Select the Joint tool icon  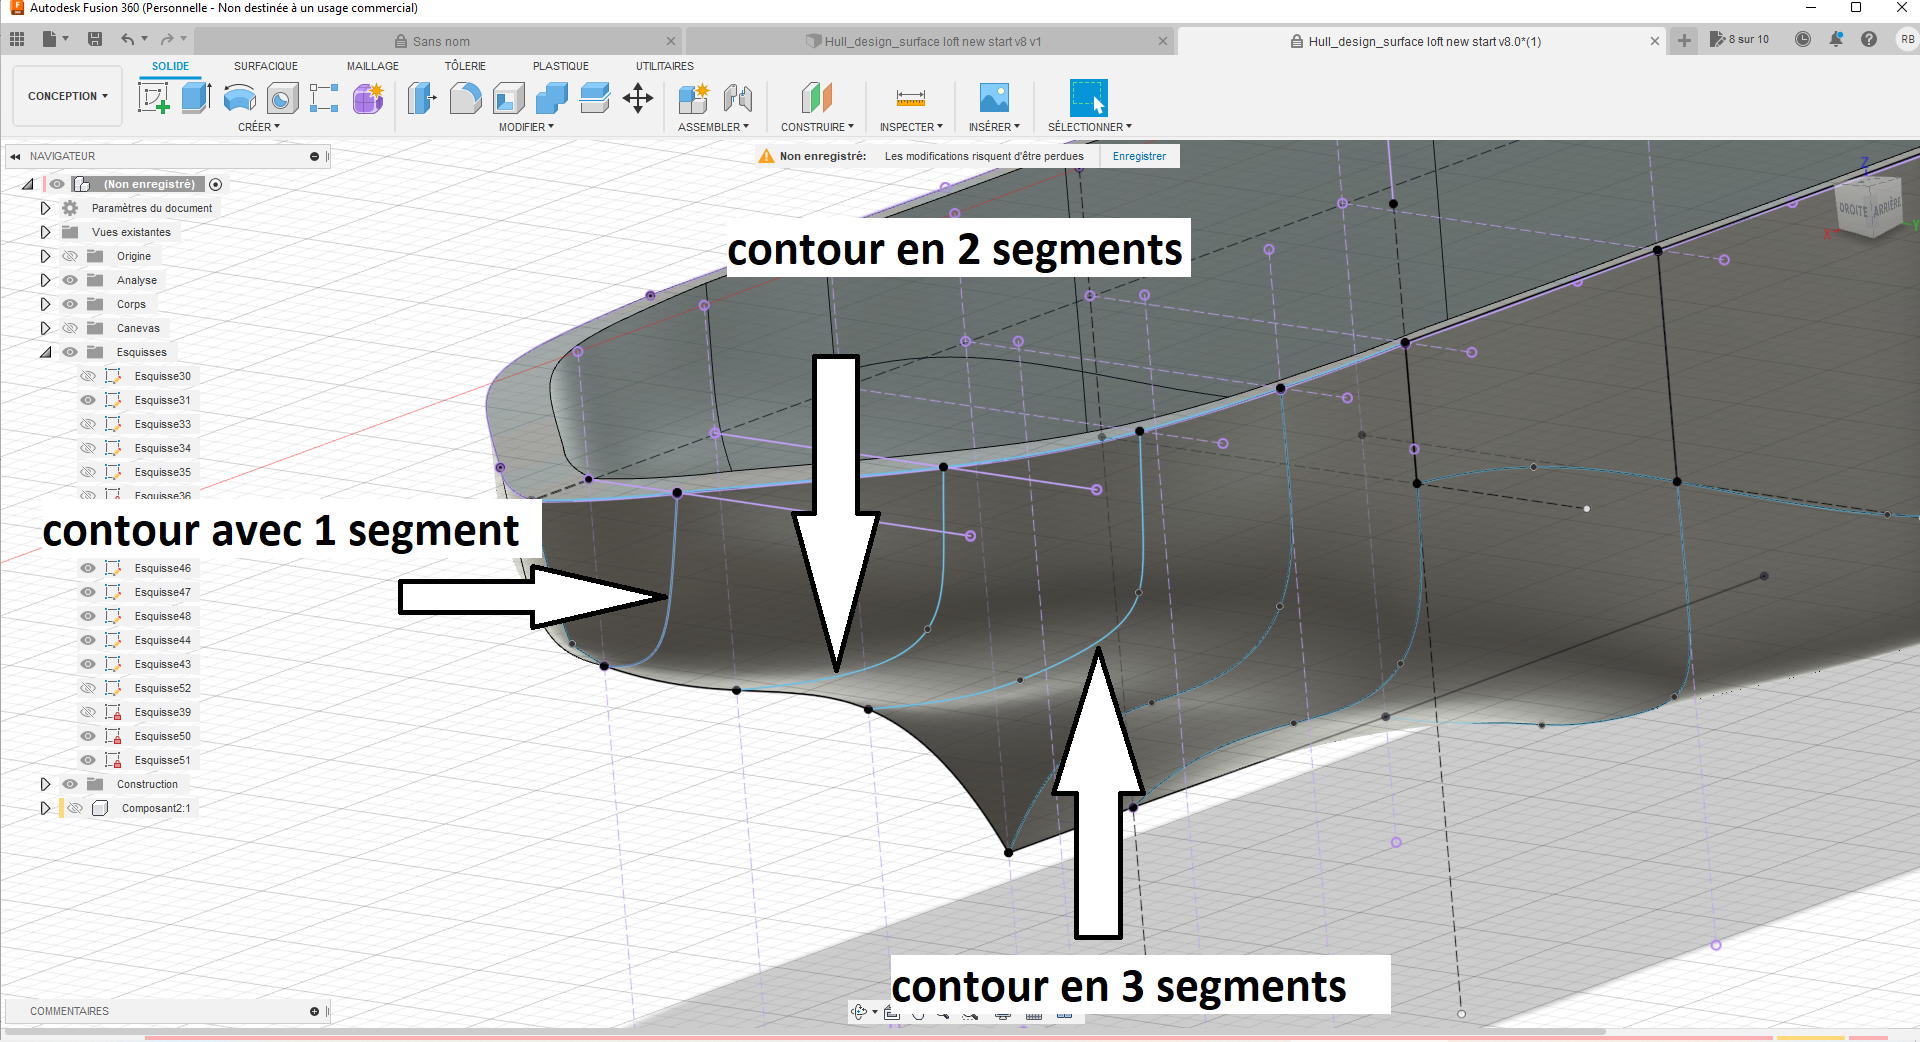737,98
